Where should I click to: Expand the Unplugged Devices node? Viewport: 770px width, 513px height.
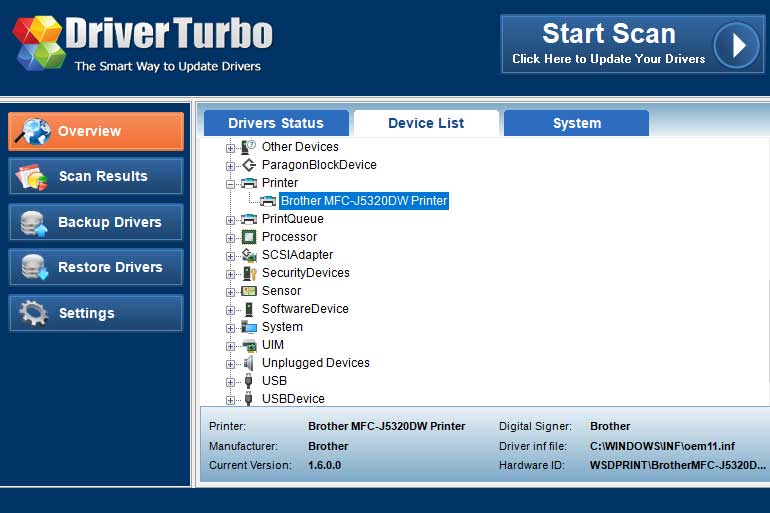(x=230, y=364)
